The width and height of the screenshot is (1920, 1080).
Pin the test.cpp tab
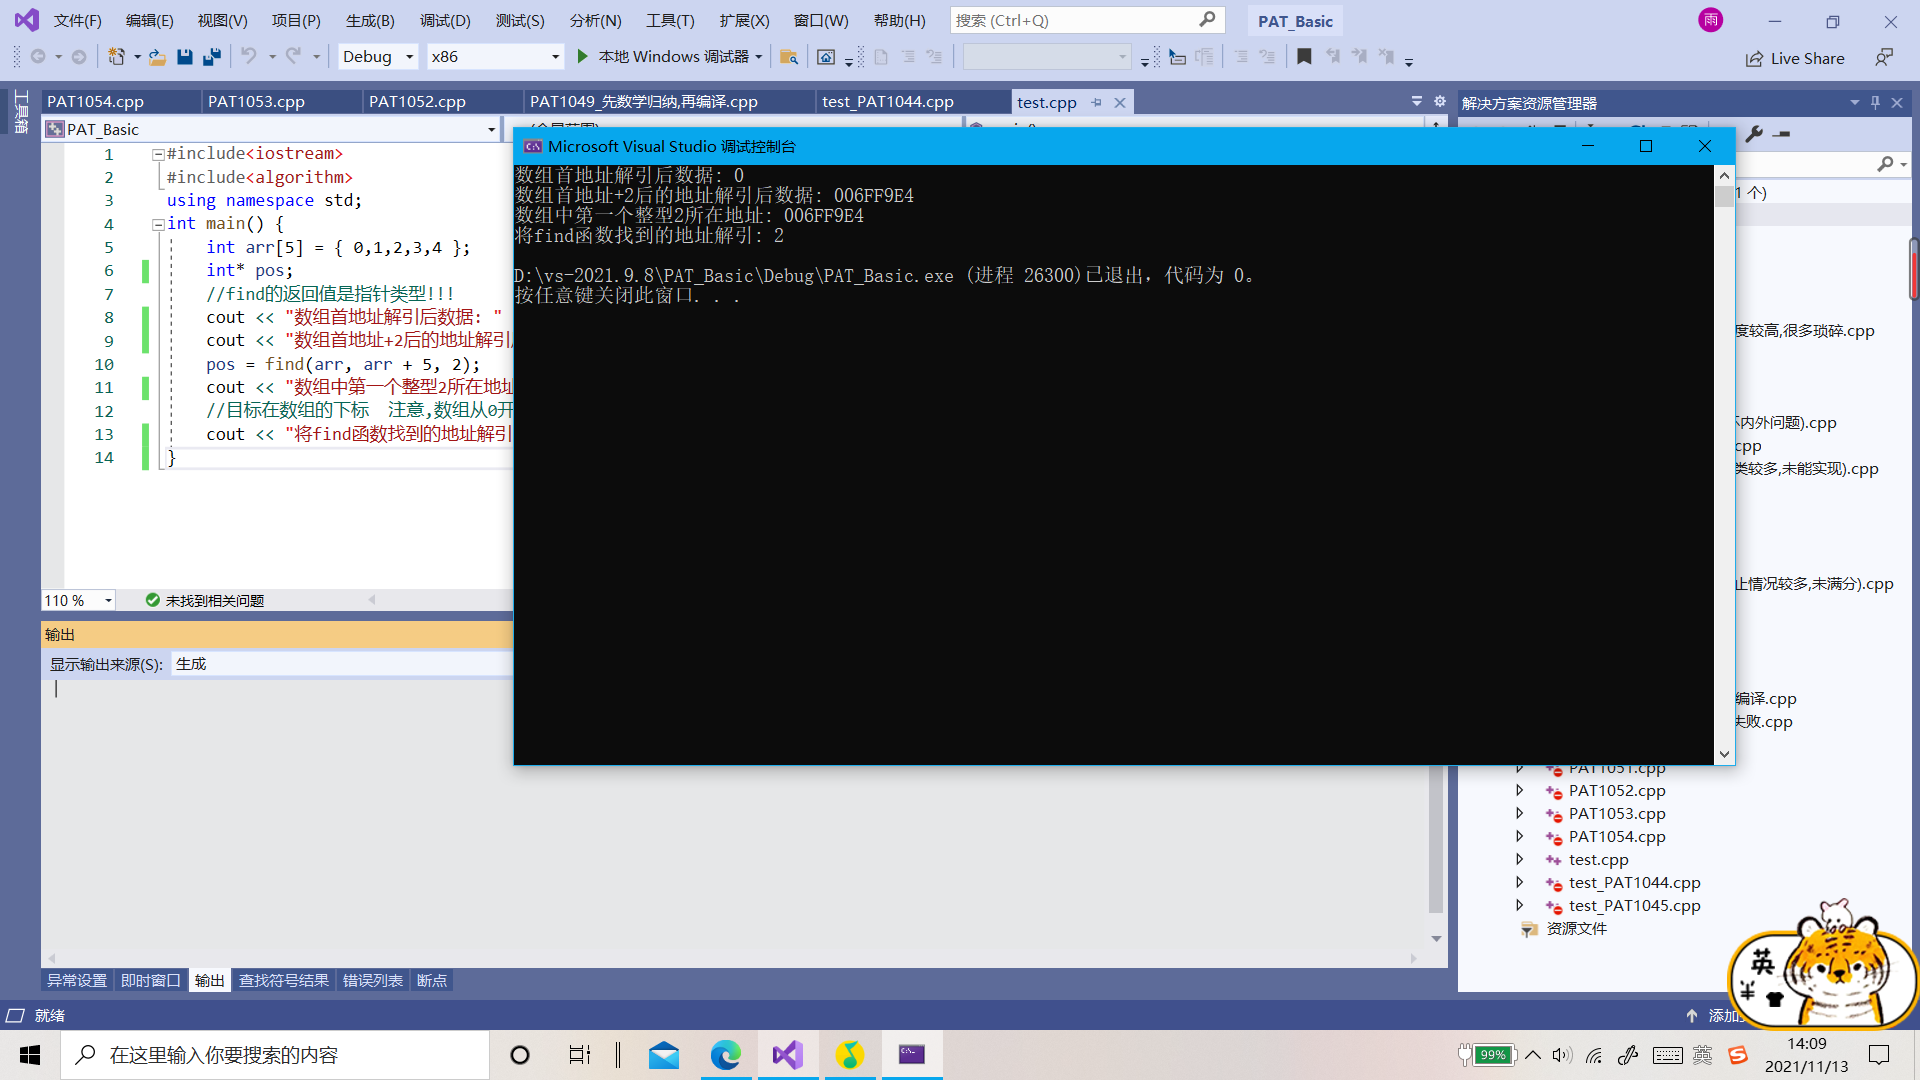pos(1097,101)
